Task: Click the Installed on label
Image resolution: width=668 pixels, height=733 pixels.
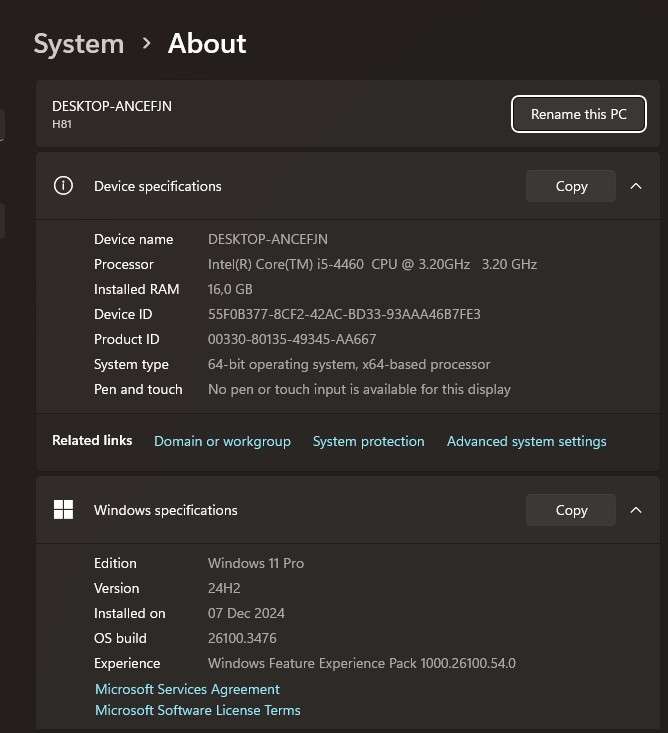Action: pos(129,613)
